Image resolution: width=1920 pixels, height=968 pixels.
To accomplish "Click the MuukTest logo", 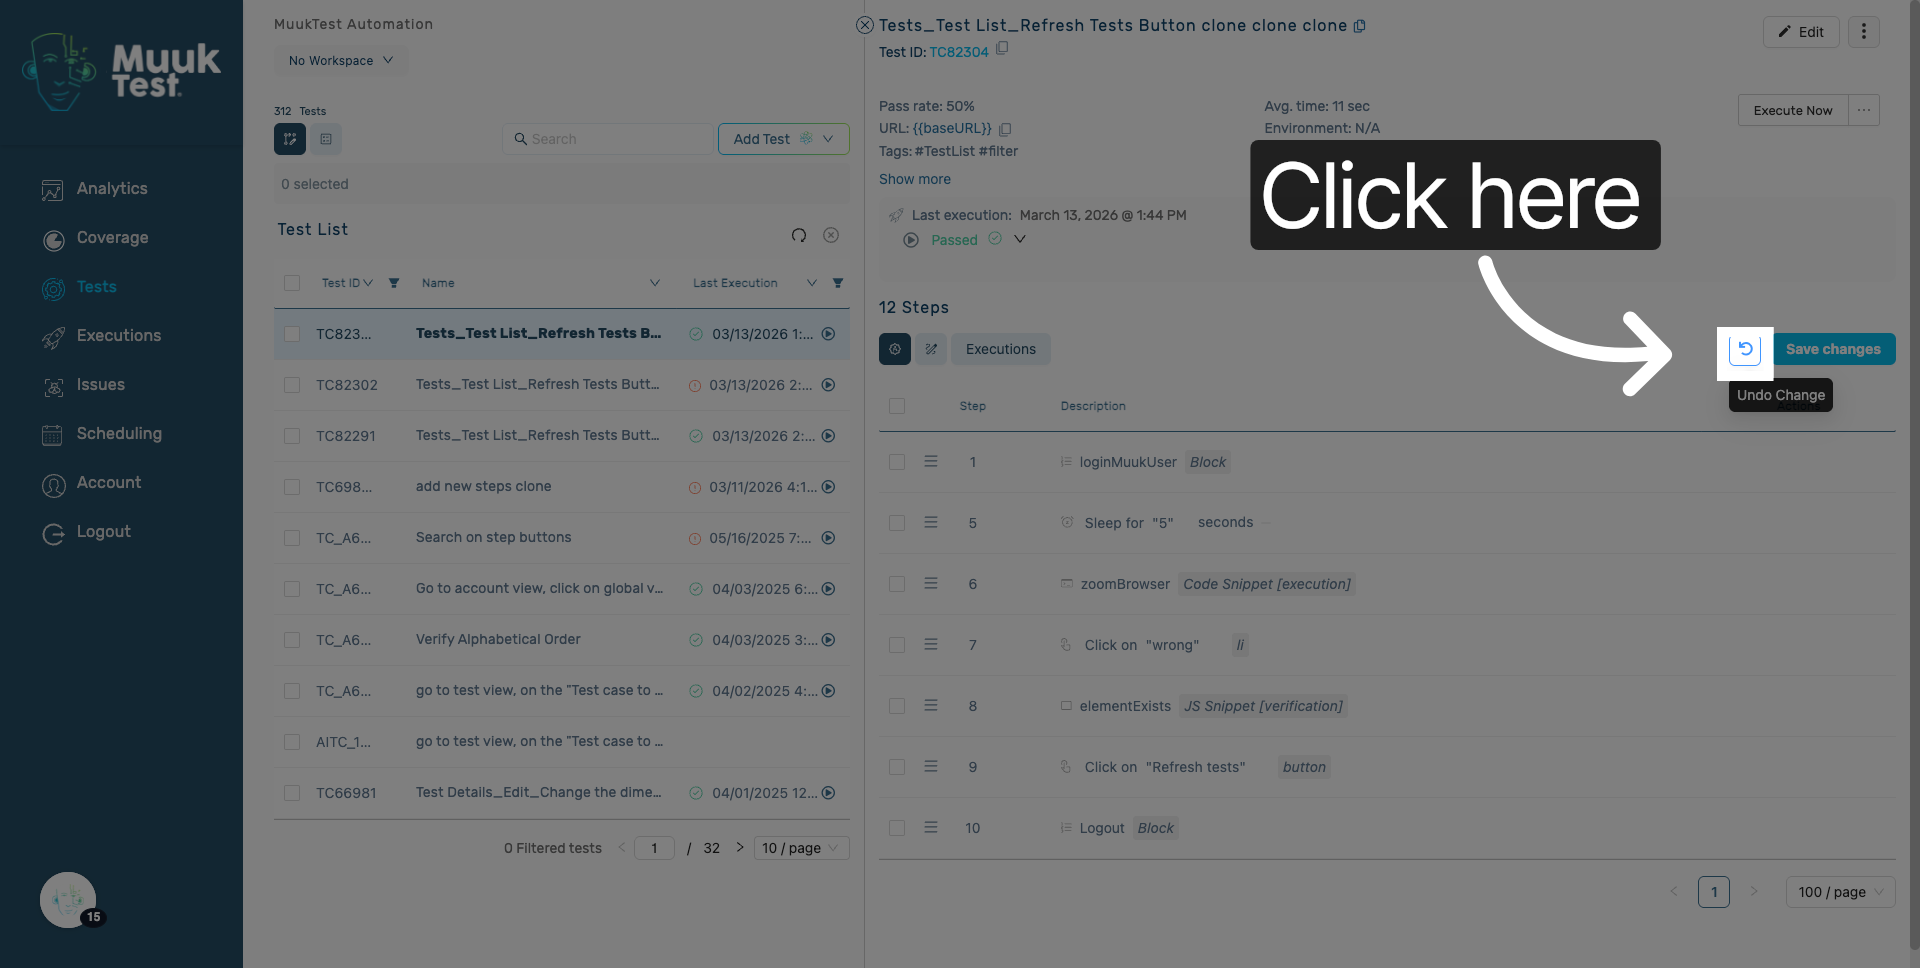I will coord(121,70).
